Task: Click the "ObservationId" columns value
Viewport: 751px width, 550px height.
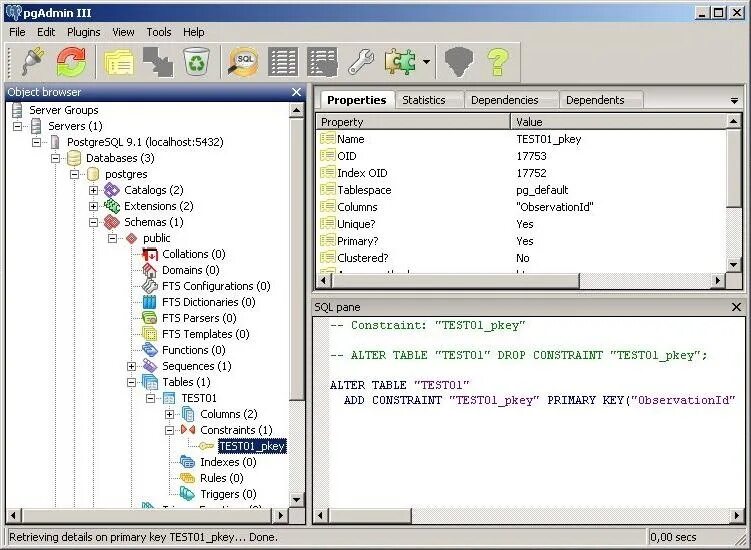Action: coord(555,207)
